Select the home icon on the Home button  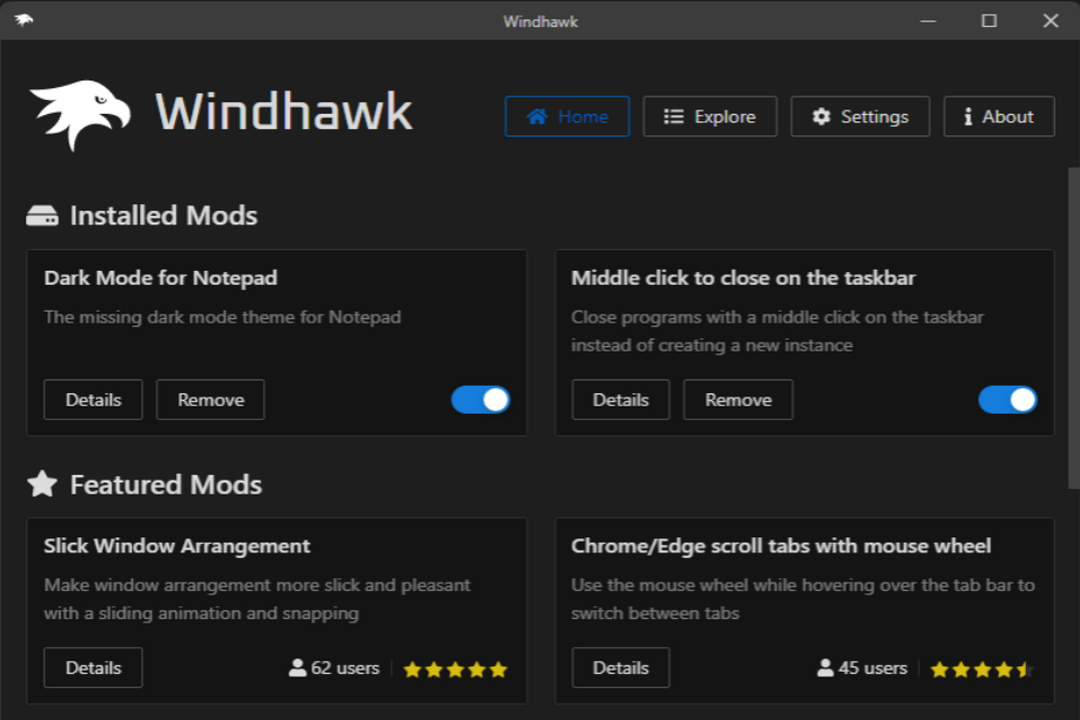click(537, 116)
